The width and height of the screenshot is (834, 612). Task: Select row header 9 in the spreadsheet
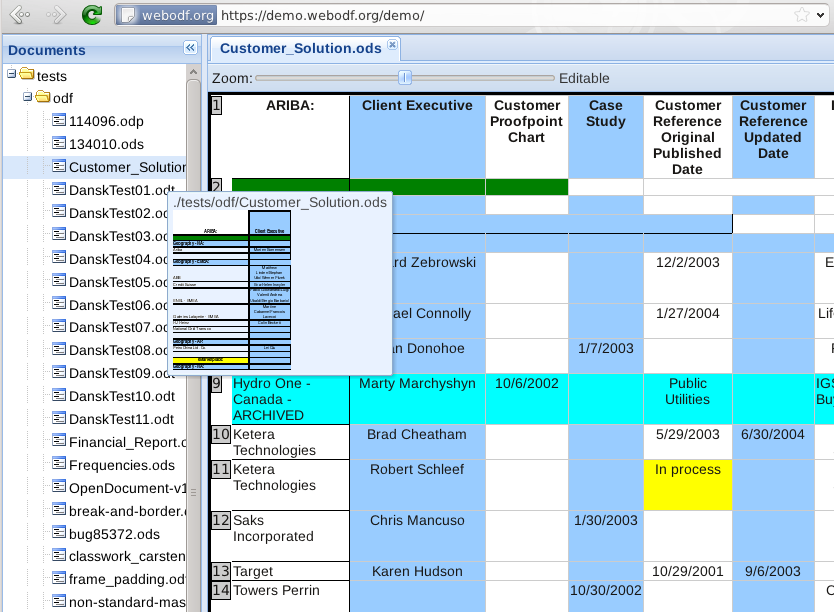pyautogui.click(x=216, y=383)
